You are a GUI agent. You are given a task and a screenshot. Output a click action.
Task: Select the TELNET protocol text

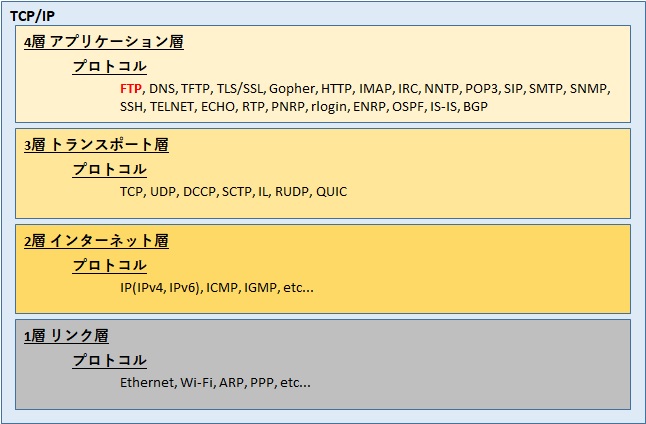(x=172, y=106)
